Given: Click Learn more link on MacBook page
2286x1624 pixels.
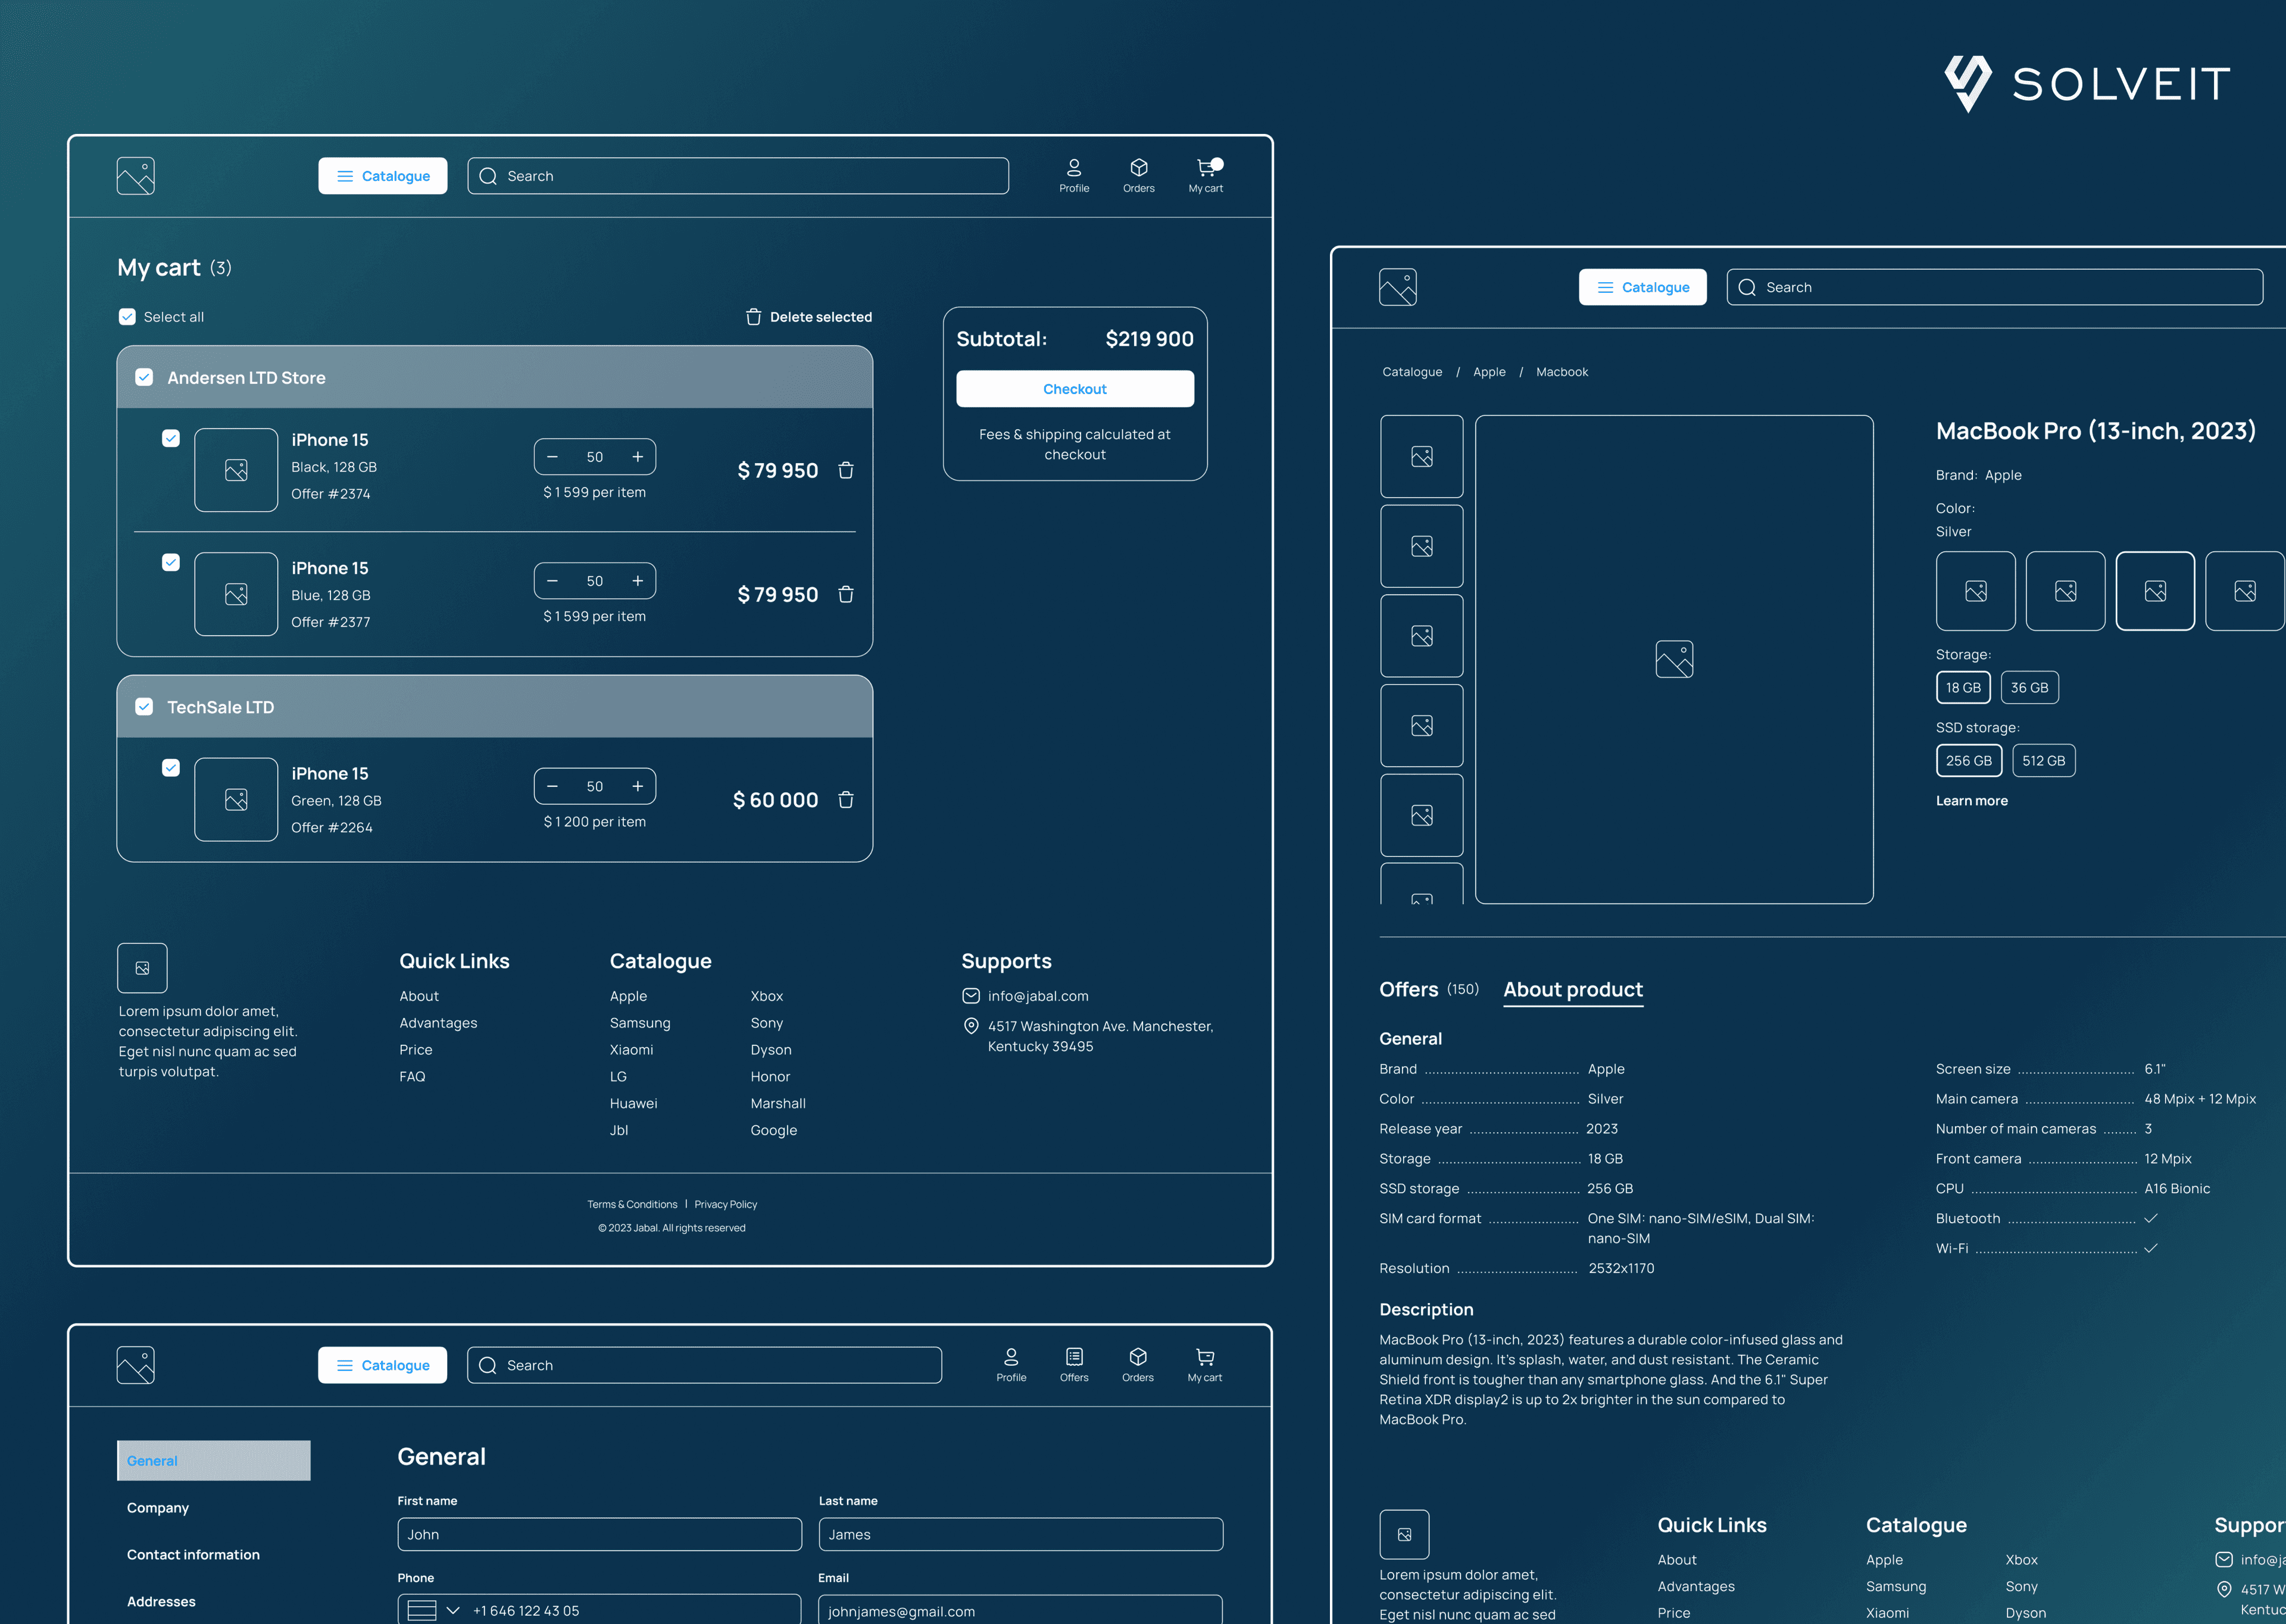Looking at the screenshot, I should coord(1972,801).
